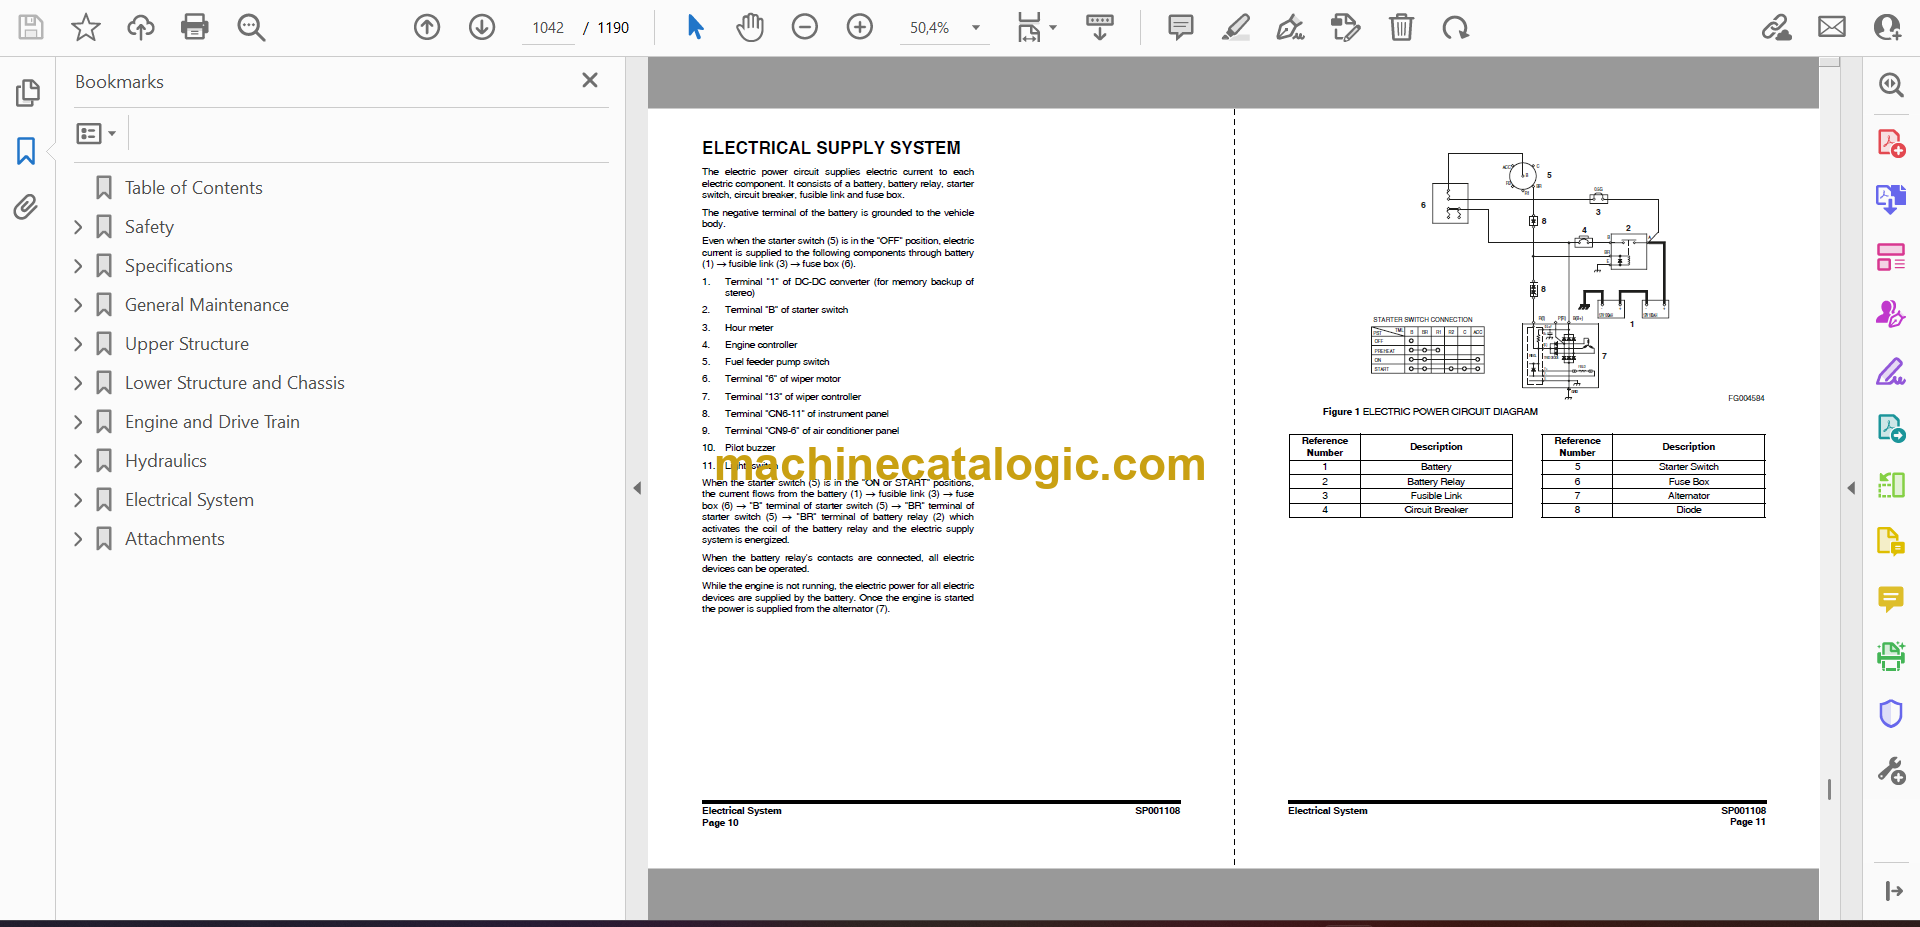The height and width of the screenshot is (927, 1920).
Task: Open the More Tools wrench icon
Action: (1891, 771)
